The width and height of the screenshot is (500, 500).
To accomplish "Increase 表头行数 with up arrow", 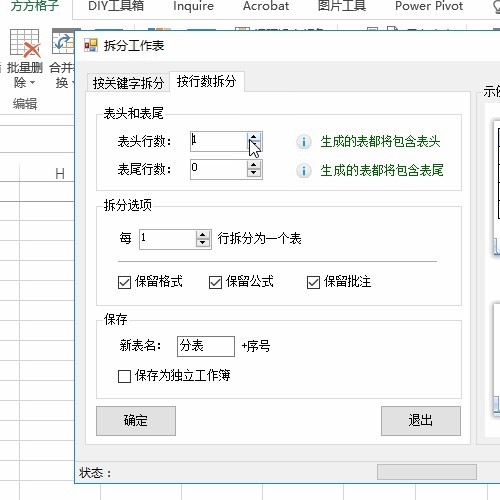I will pyautogui.click(x=254, y=137).
